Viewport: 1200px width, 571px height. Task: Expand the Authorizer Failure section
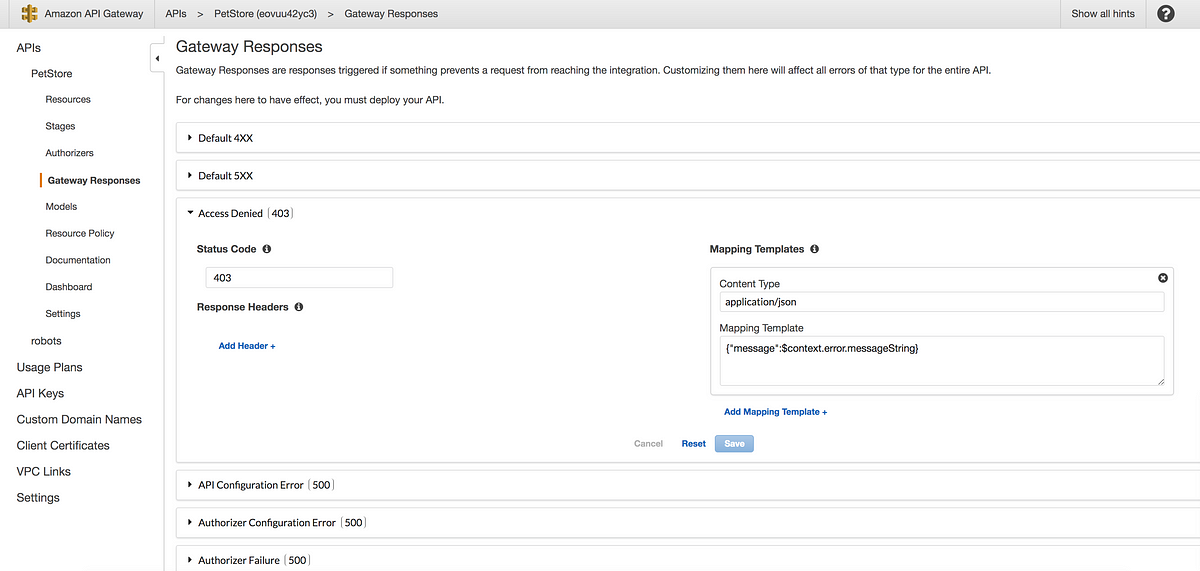click(x=688, y=560)
